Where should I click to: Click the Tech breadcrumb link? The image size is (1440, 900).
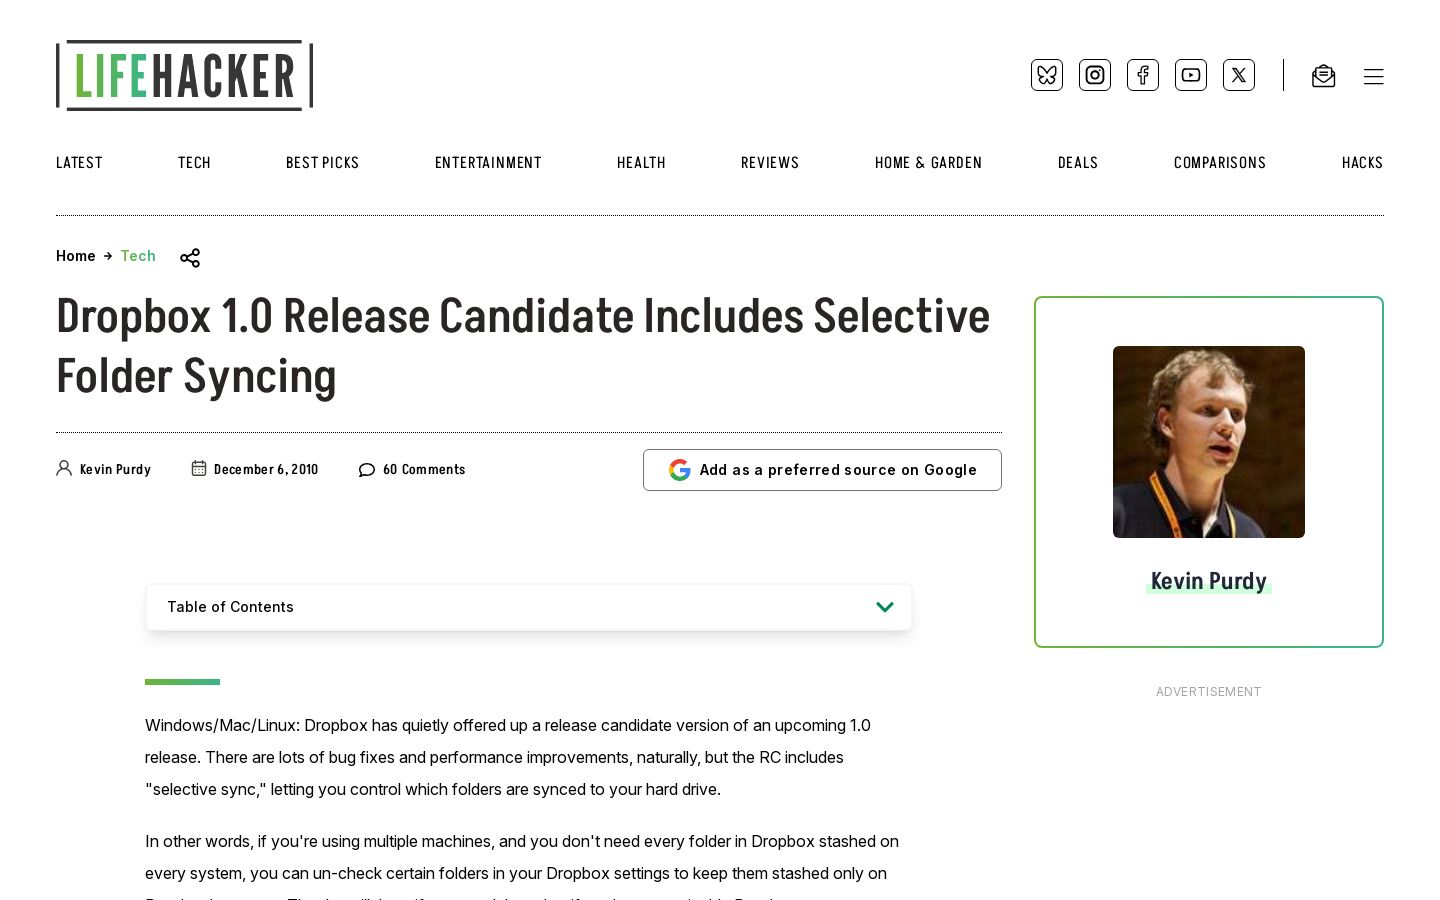point(138,256)
